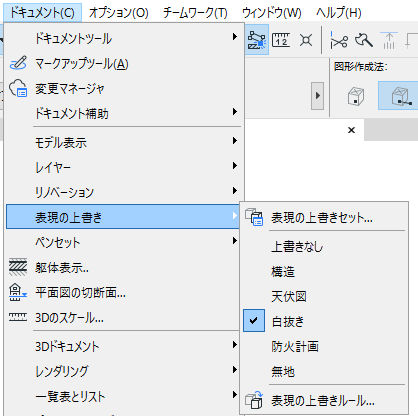
Task: Open 3Dのスケール... dialog
Action: click(x=123, y=318)
